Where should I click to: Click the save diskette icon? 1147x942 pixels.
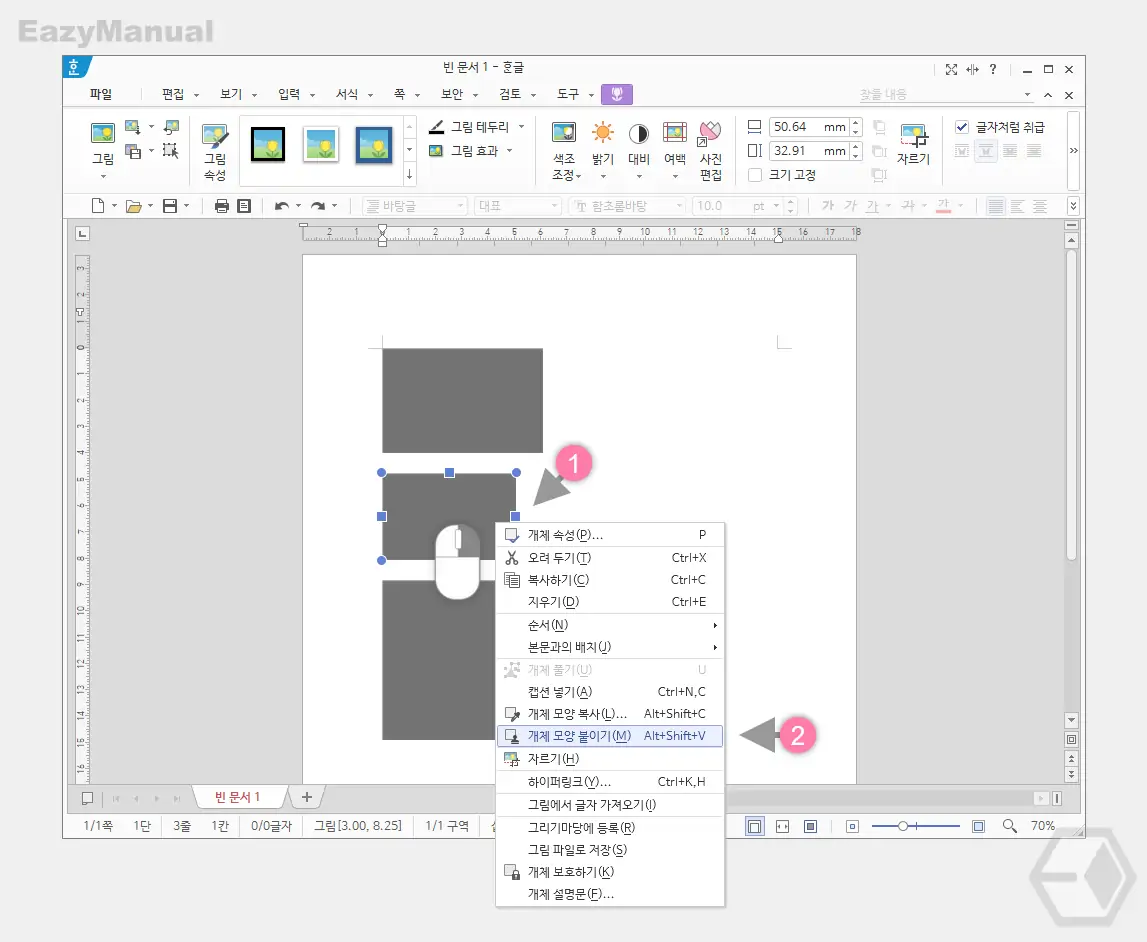coord(170,206)
